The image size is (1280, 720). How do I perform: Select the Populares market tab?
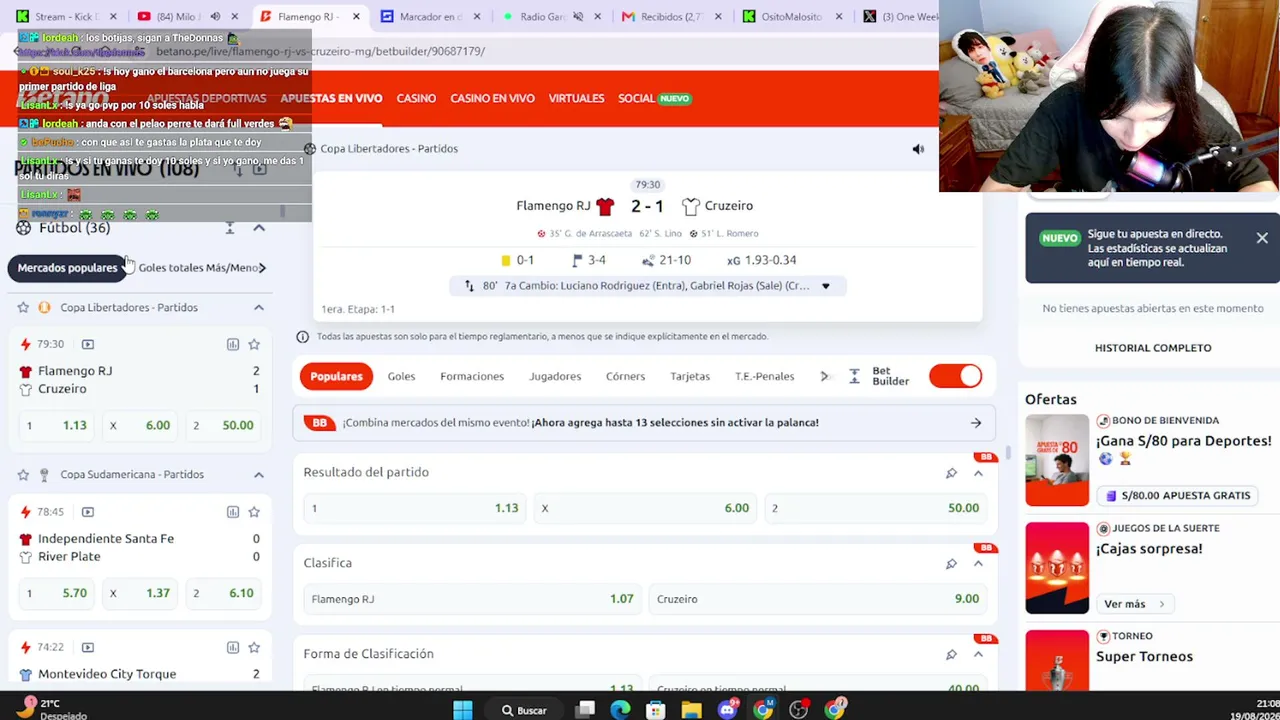(336, 376)
